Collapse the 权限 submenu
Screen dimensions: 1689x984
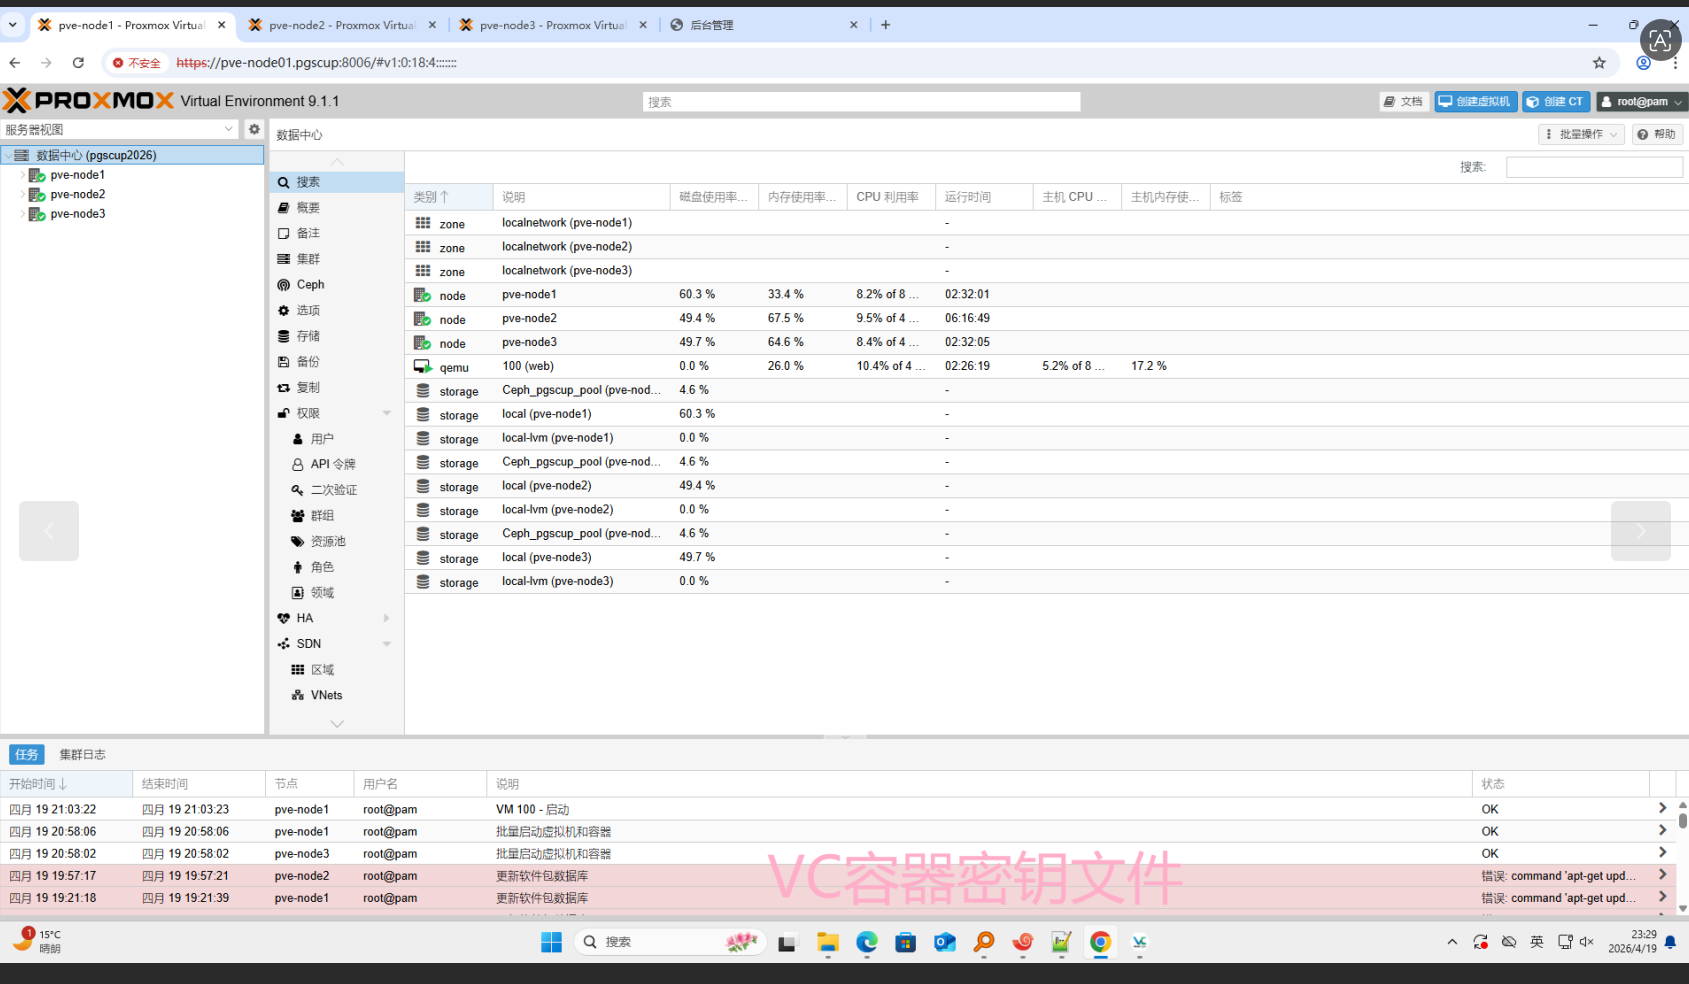coord(387,413)
